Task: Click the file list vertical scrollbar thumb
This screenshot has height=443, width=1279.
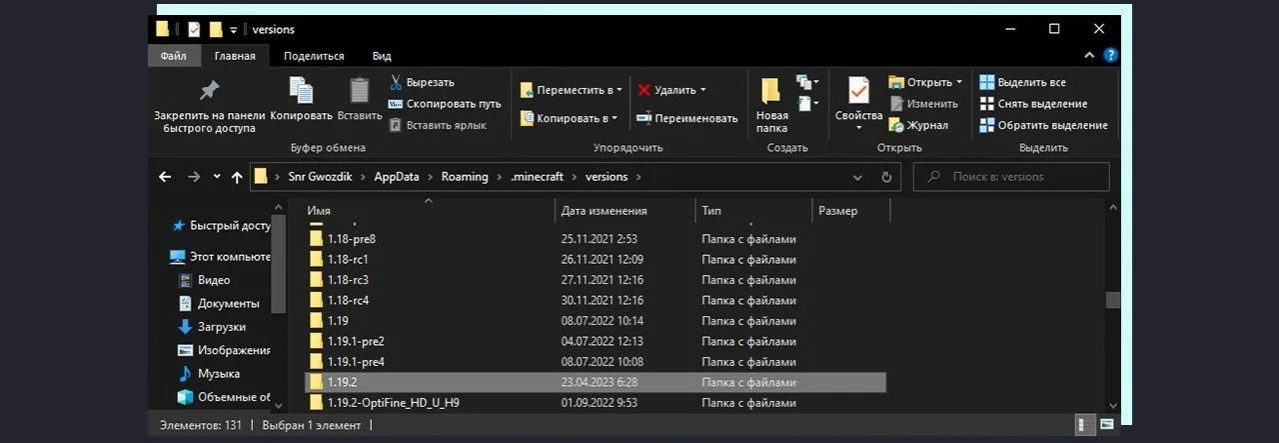Action: tap(1113, 300)
